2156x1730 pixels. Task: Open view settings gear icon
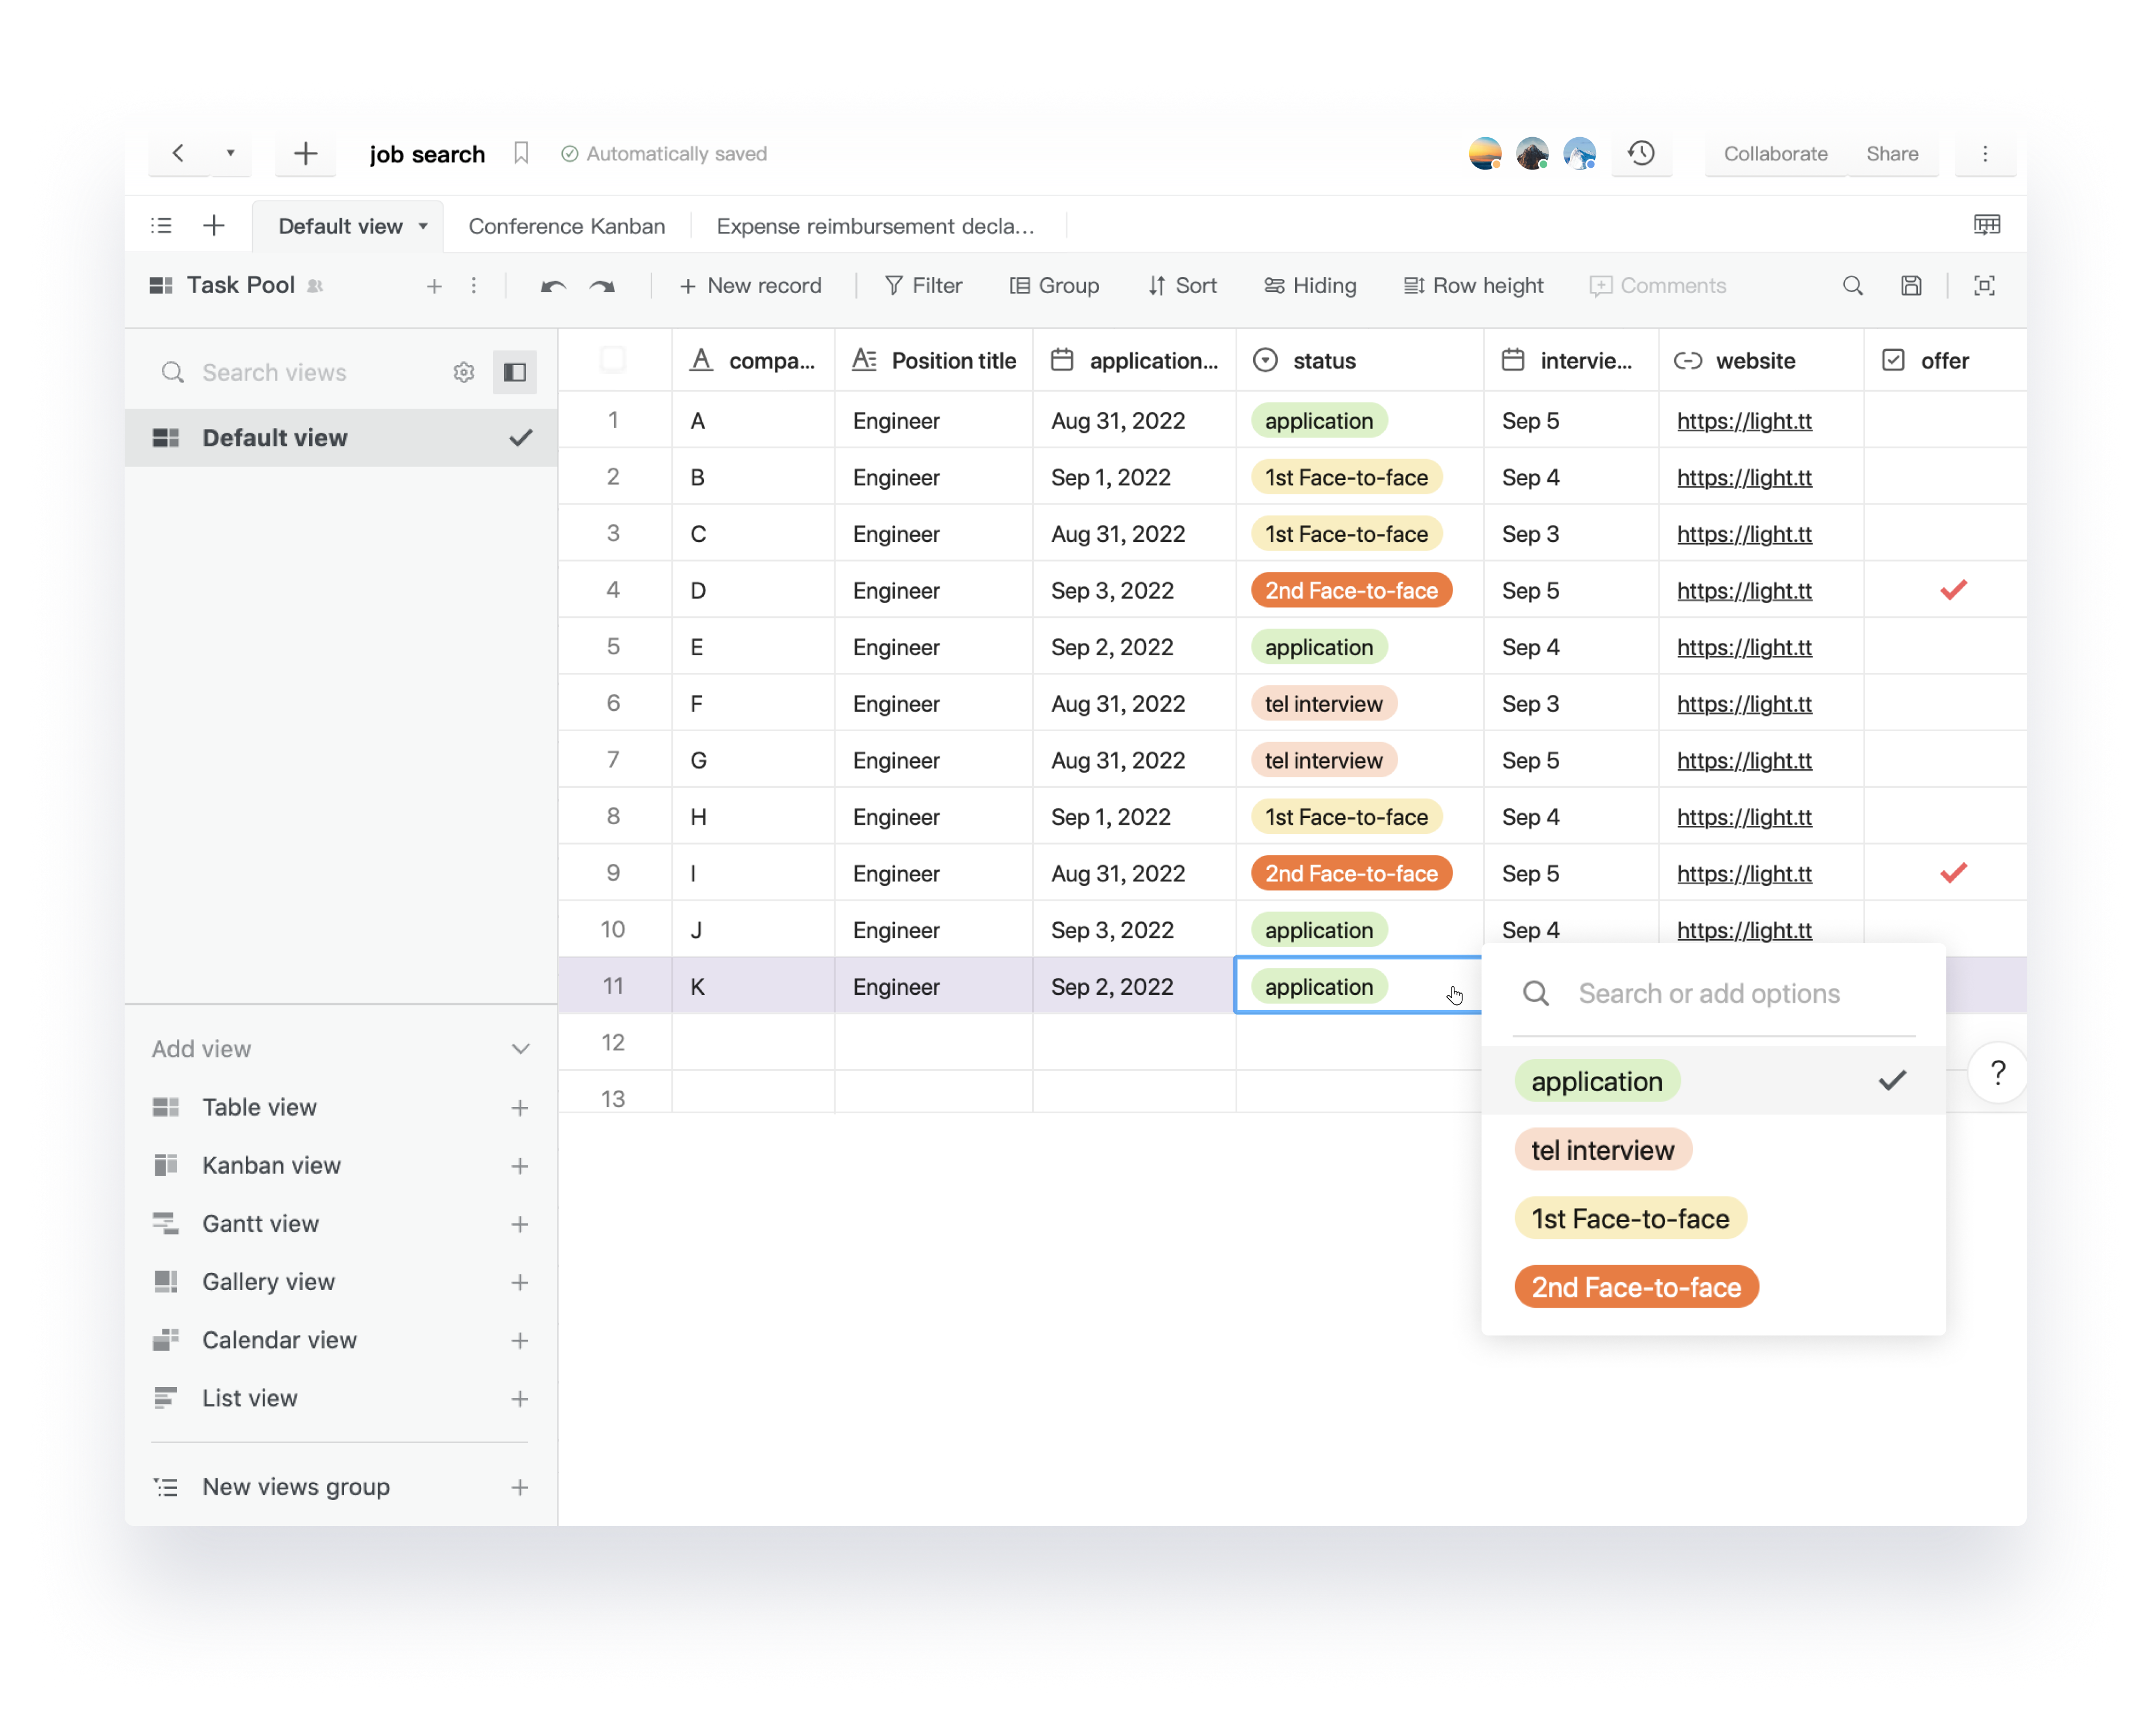[463, 372]
